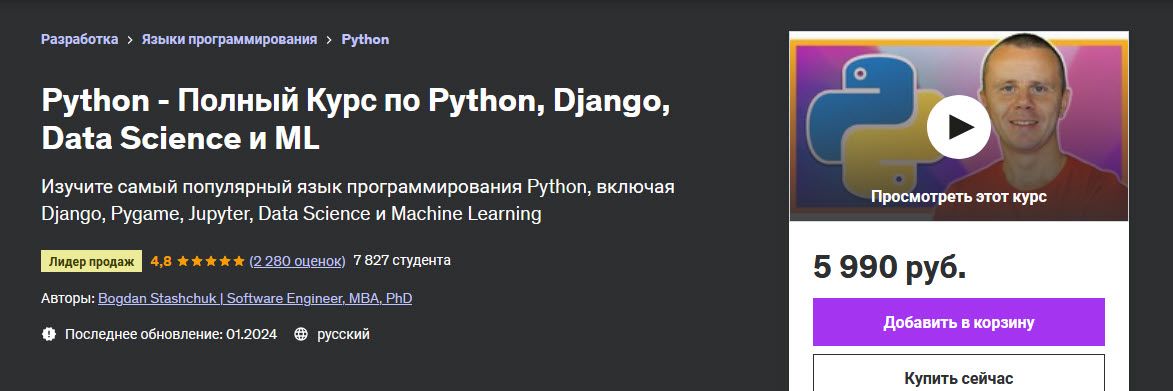This screenshot has height=391, width=1173.
Task: Go to the Python breadcrumb topic
Action: (x=365, y=40)
